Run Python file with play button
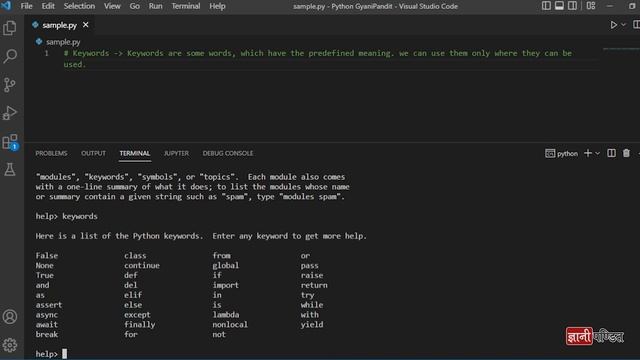This screenshot has height=360, width=640. [x=613, y=25]
